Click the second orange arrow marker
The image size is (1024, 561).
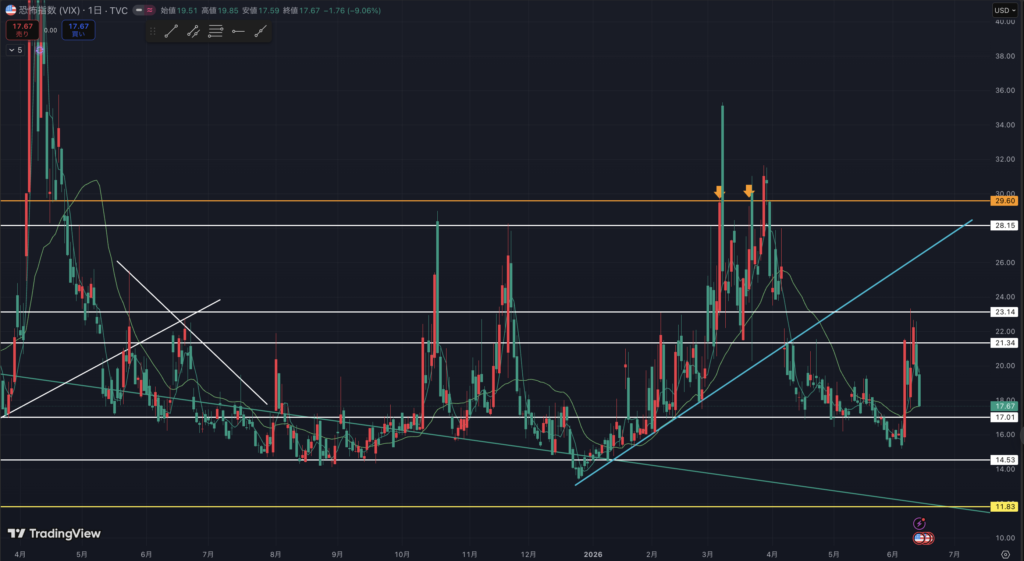pos(748,191)
